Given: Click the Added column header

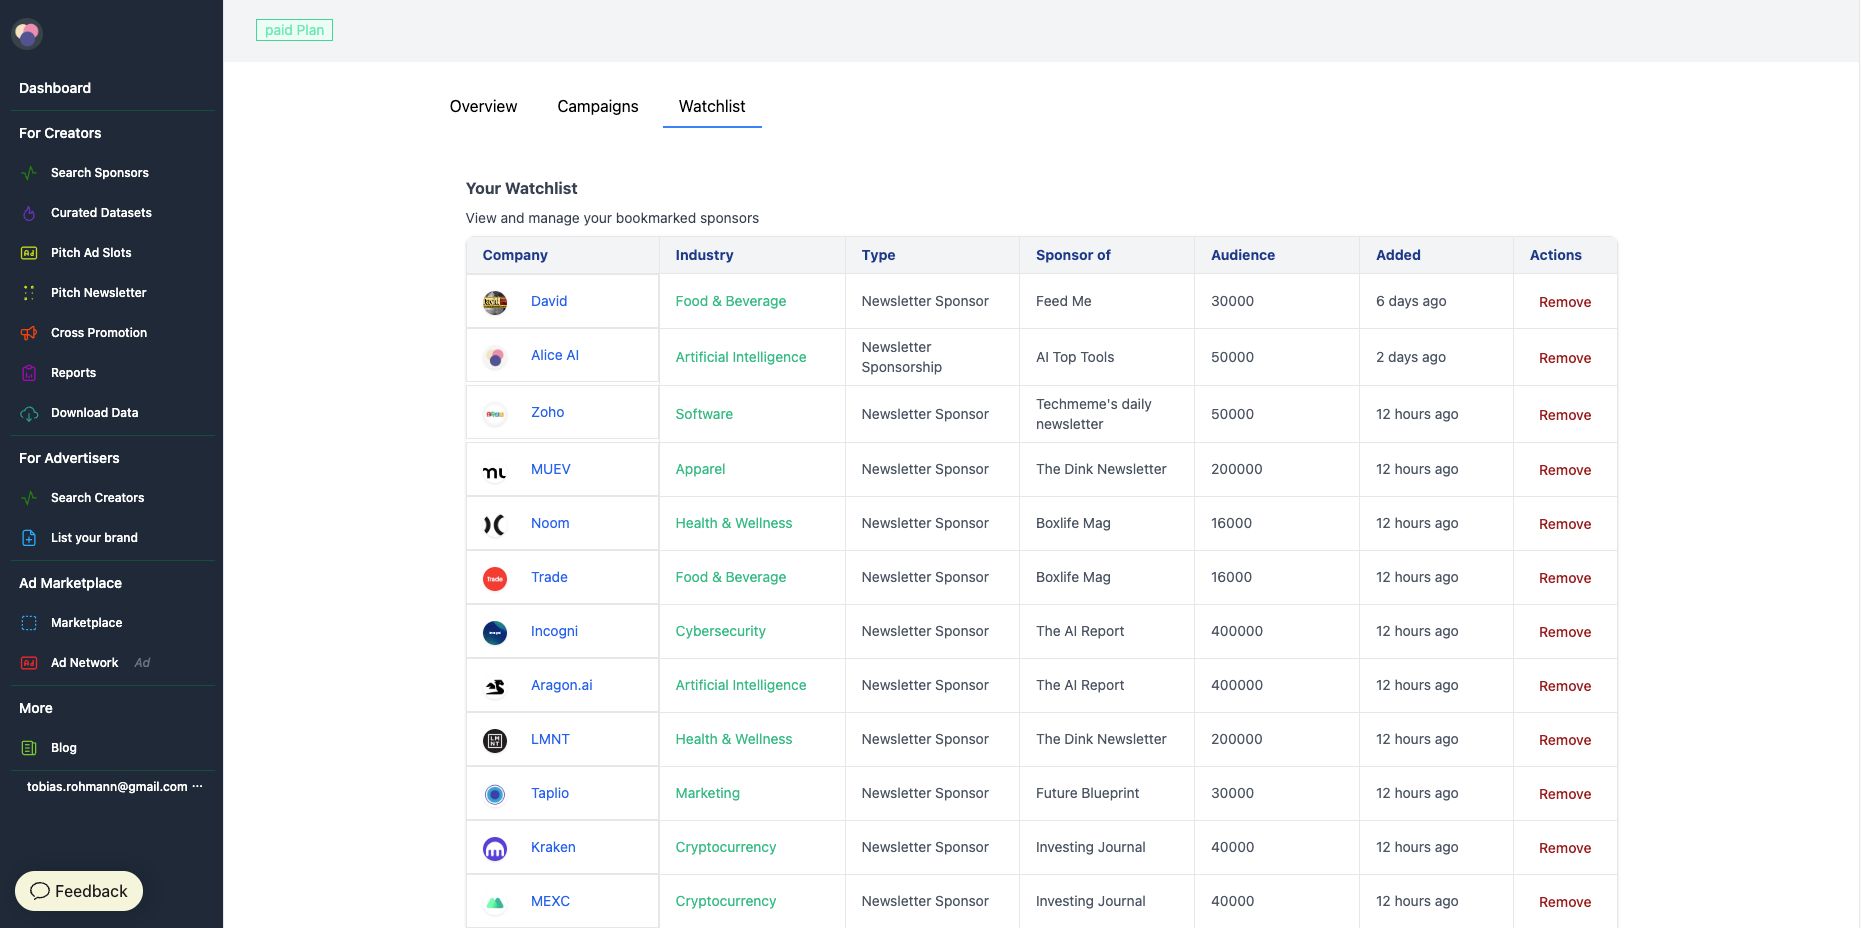Looking at the screenshot, I should click(1398, 255).
